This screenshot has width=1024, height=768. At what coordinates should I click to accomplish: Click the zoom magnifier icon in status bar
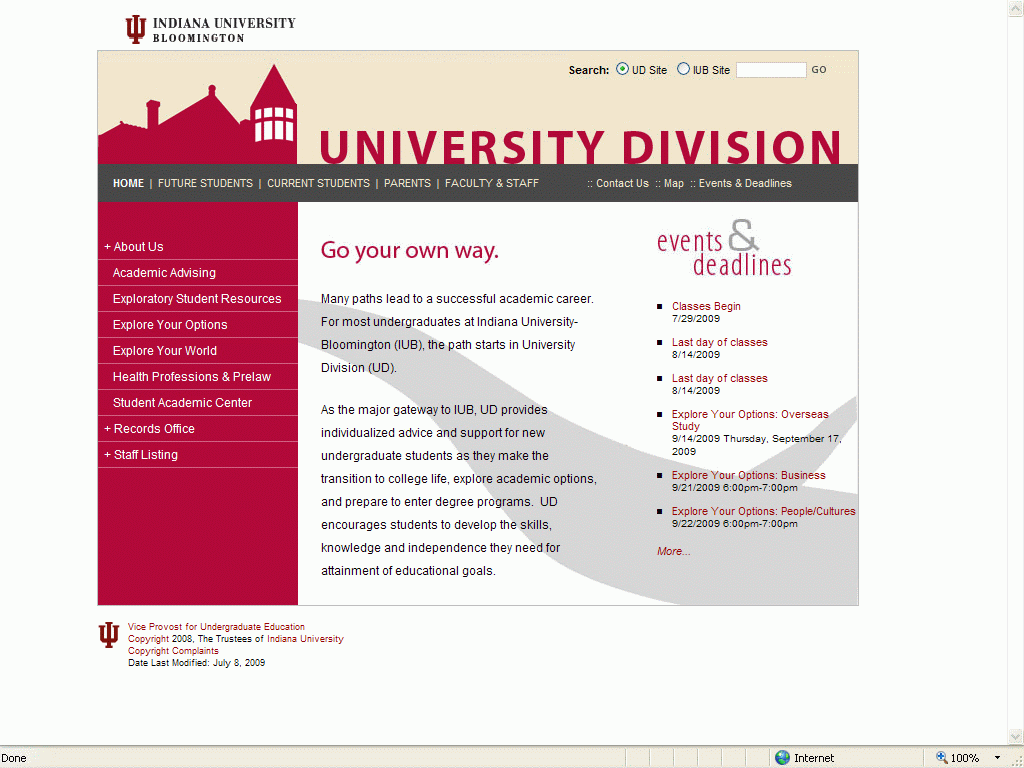pos(941,758)
